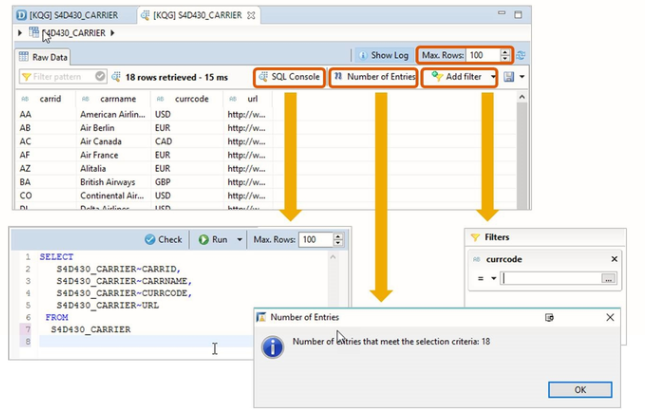Image resolution: width=645 pixels, height=410 pixels.
Task: Open the SQL Console
Action: (289, 76)
